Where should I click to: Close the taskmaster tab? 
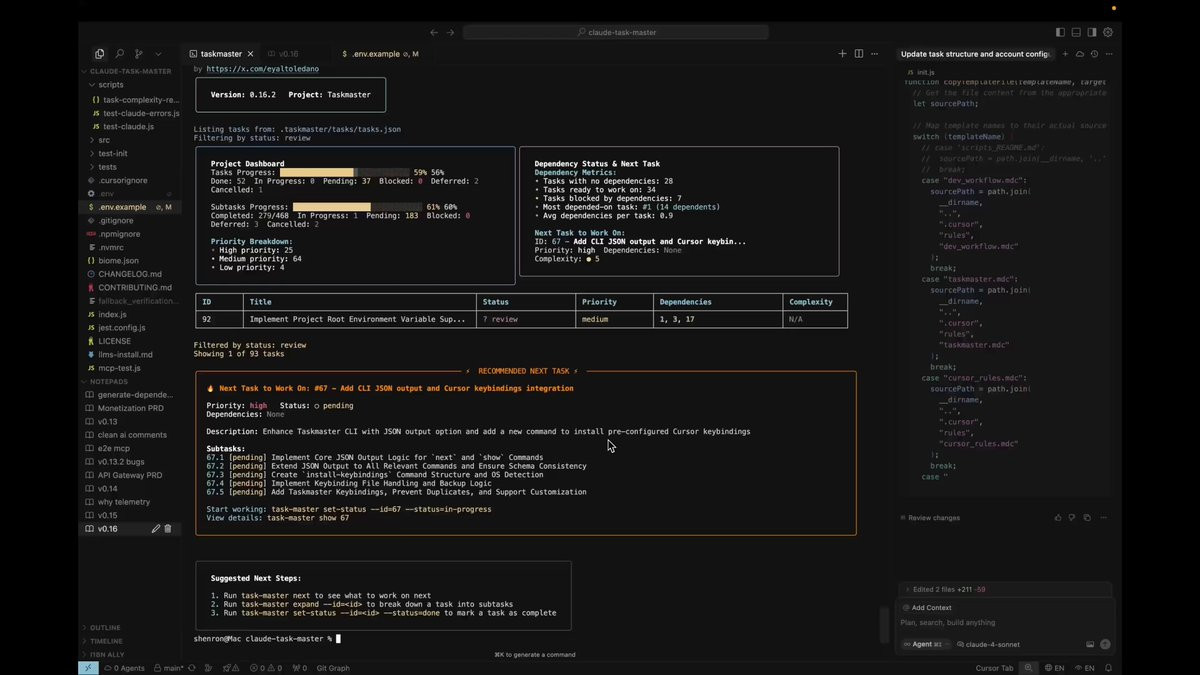250,54
